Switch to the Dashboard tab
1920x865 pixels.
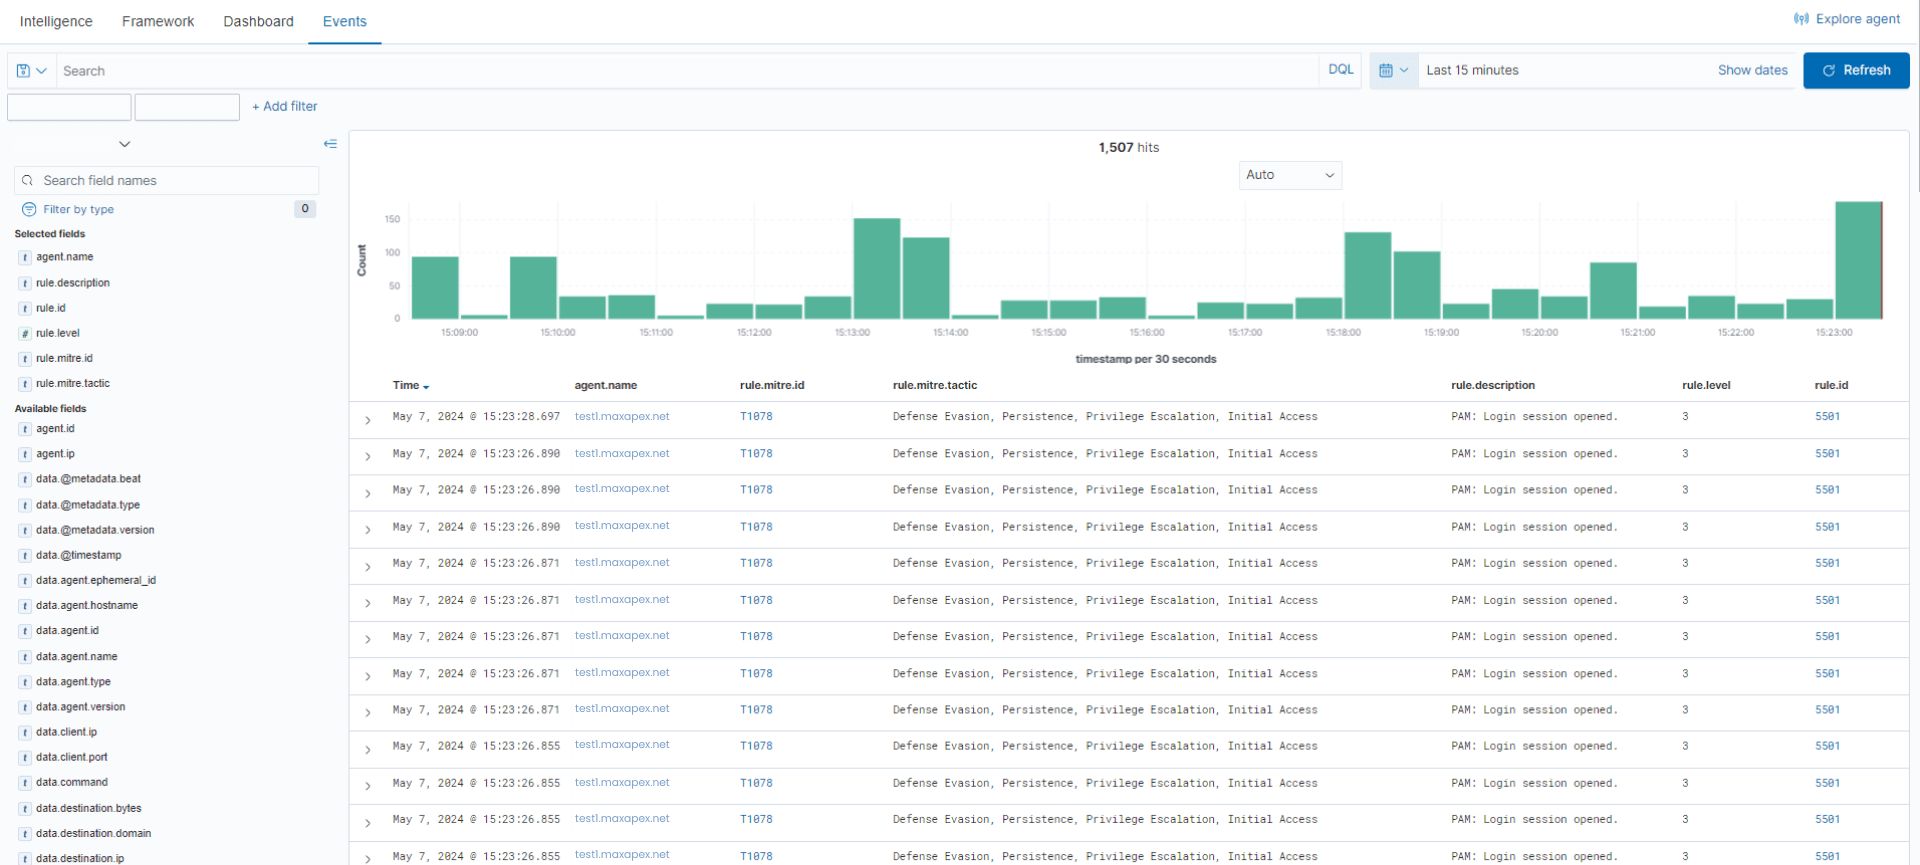(x=258, y=21)
